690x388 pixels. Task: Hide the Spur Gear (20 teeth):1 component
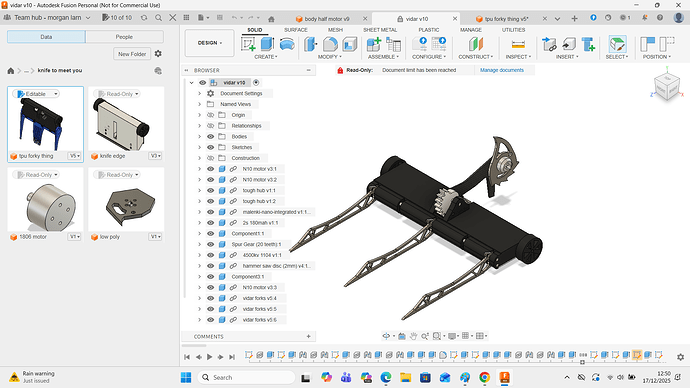(210, 244)
